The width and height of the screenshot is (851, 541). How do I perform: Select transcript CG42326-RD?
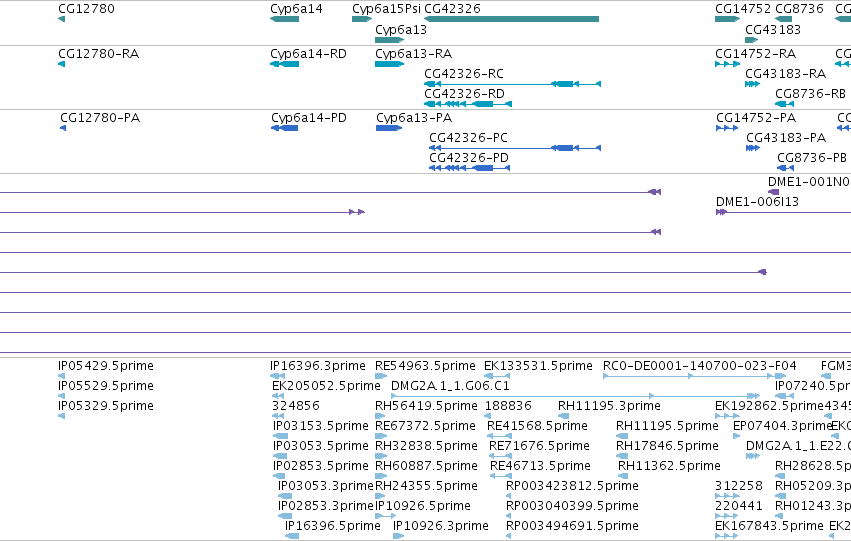(465, 94)
